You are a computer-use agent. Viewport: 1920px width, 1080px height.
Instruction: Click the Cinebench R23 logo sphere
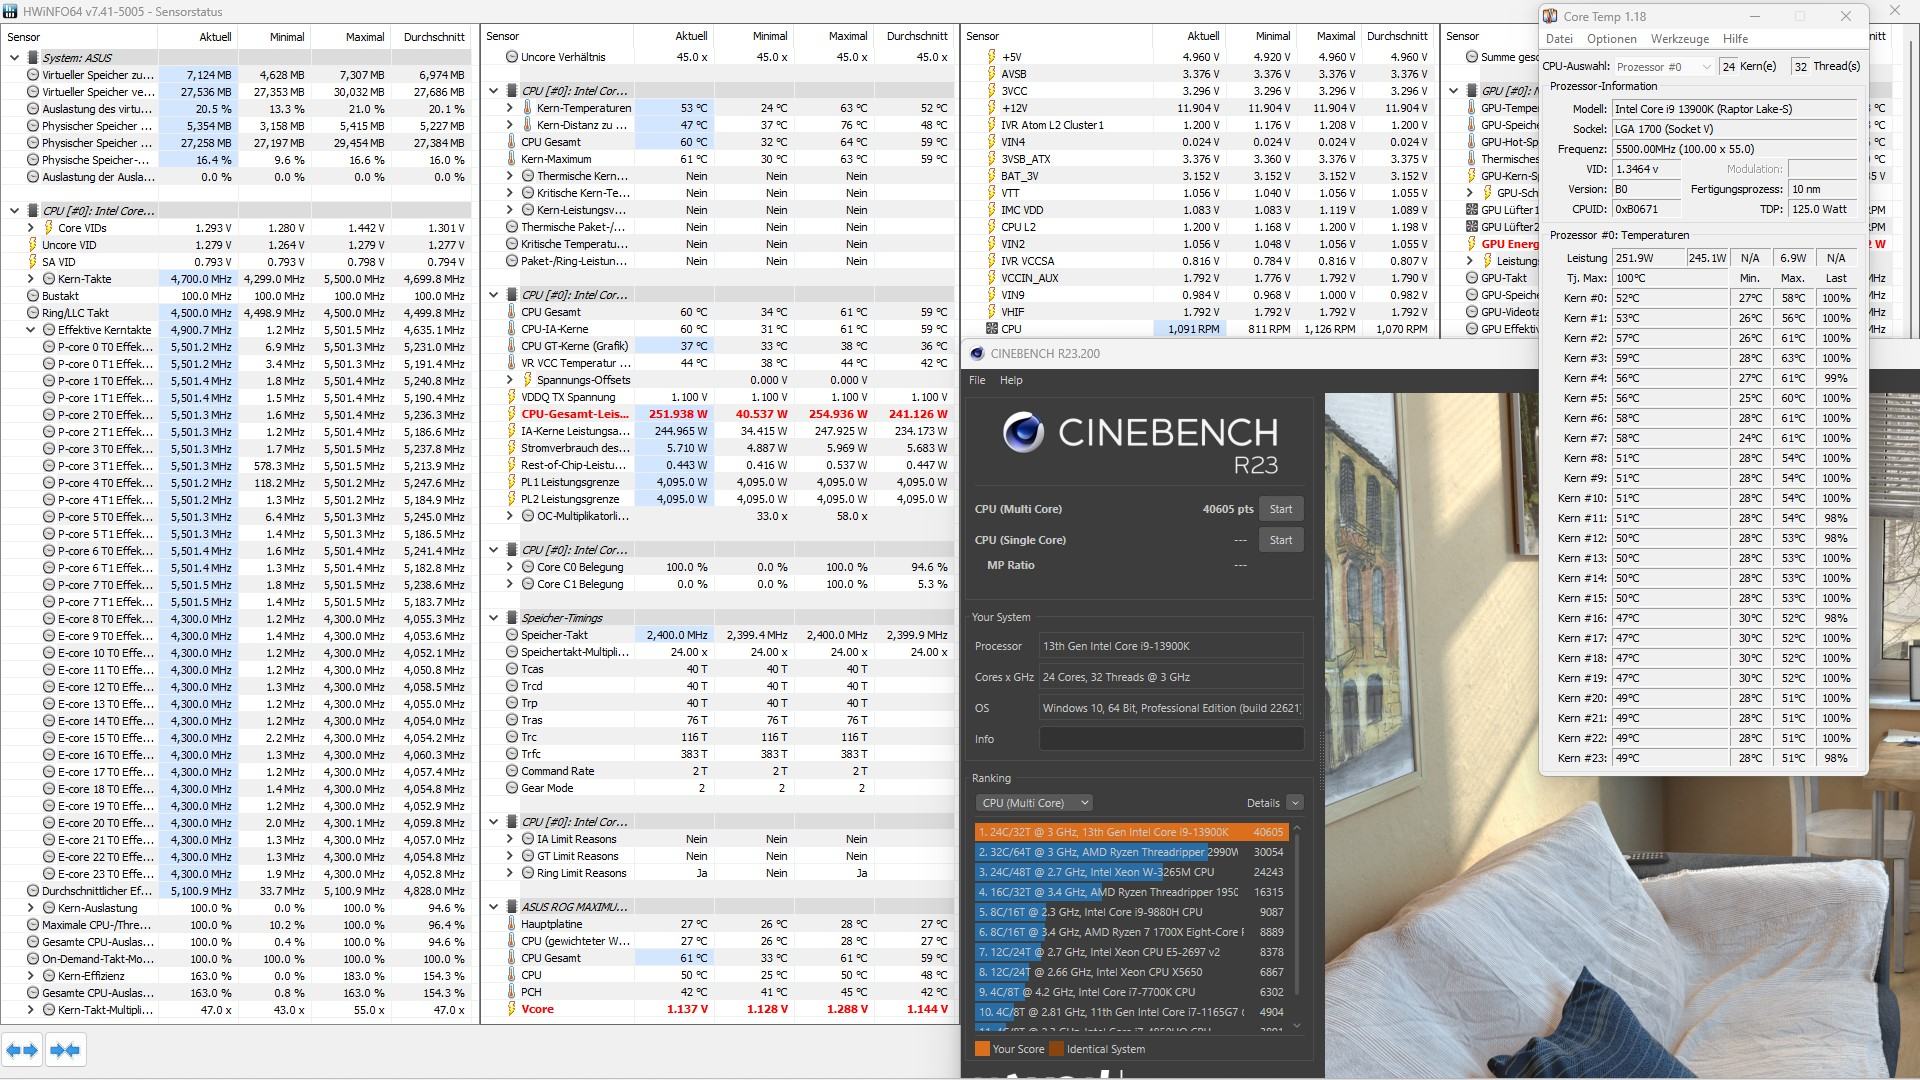1023,432
